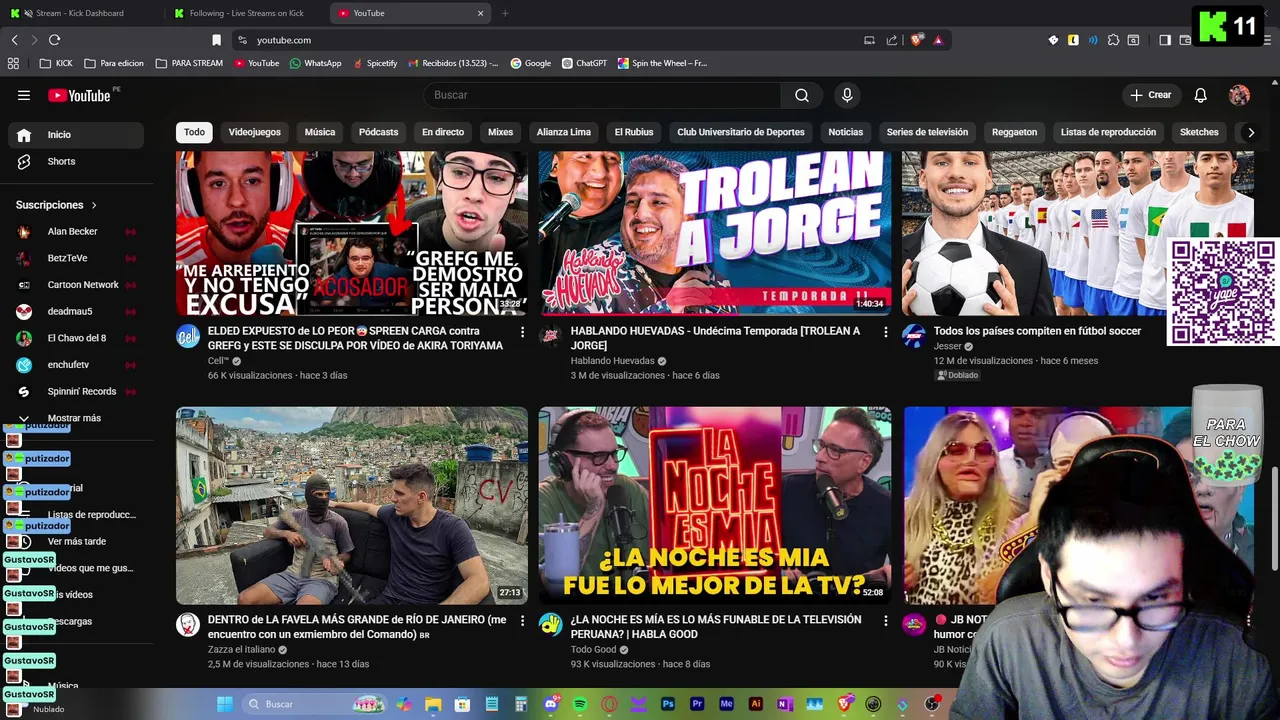Open the account avatar menu
Viewport: 1280px width, 720px height.
[x=1240, y=95]
